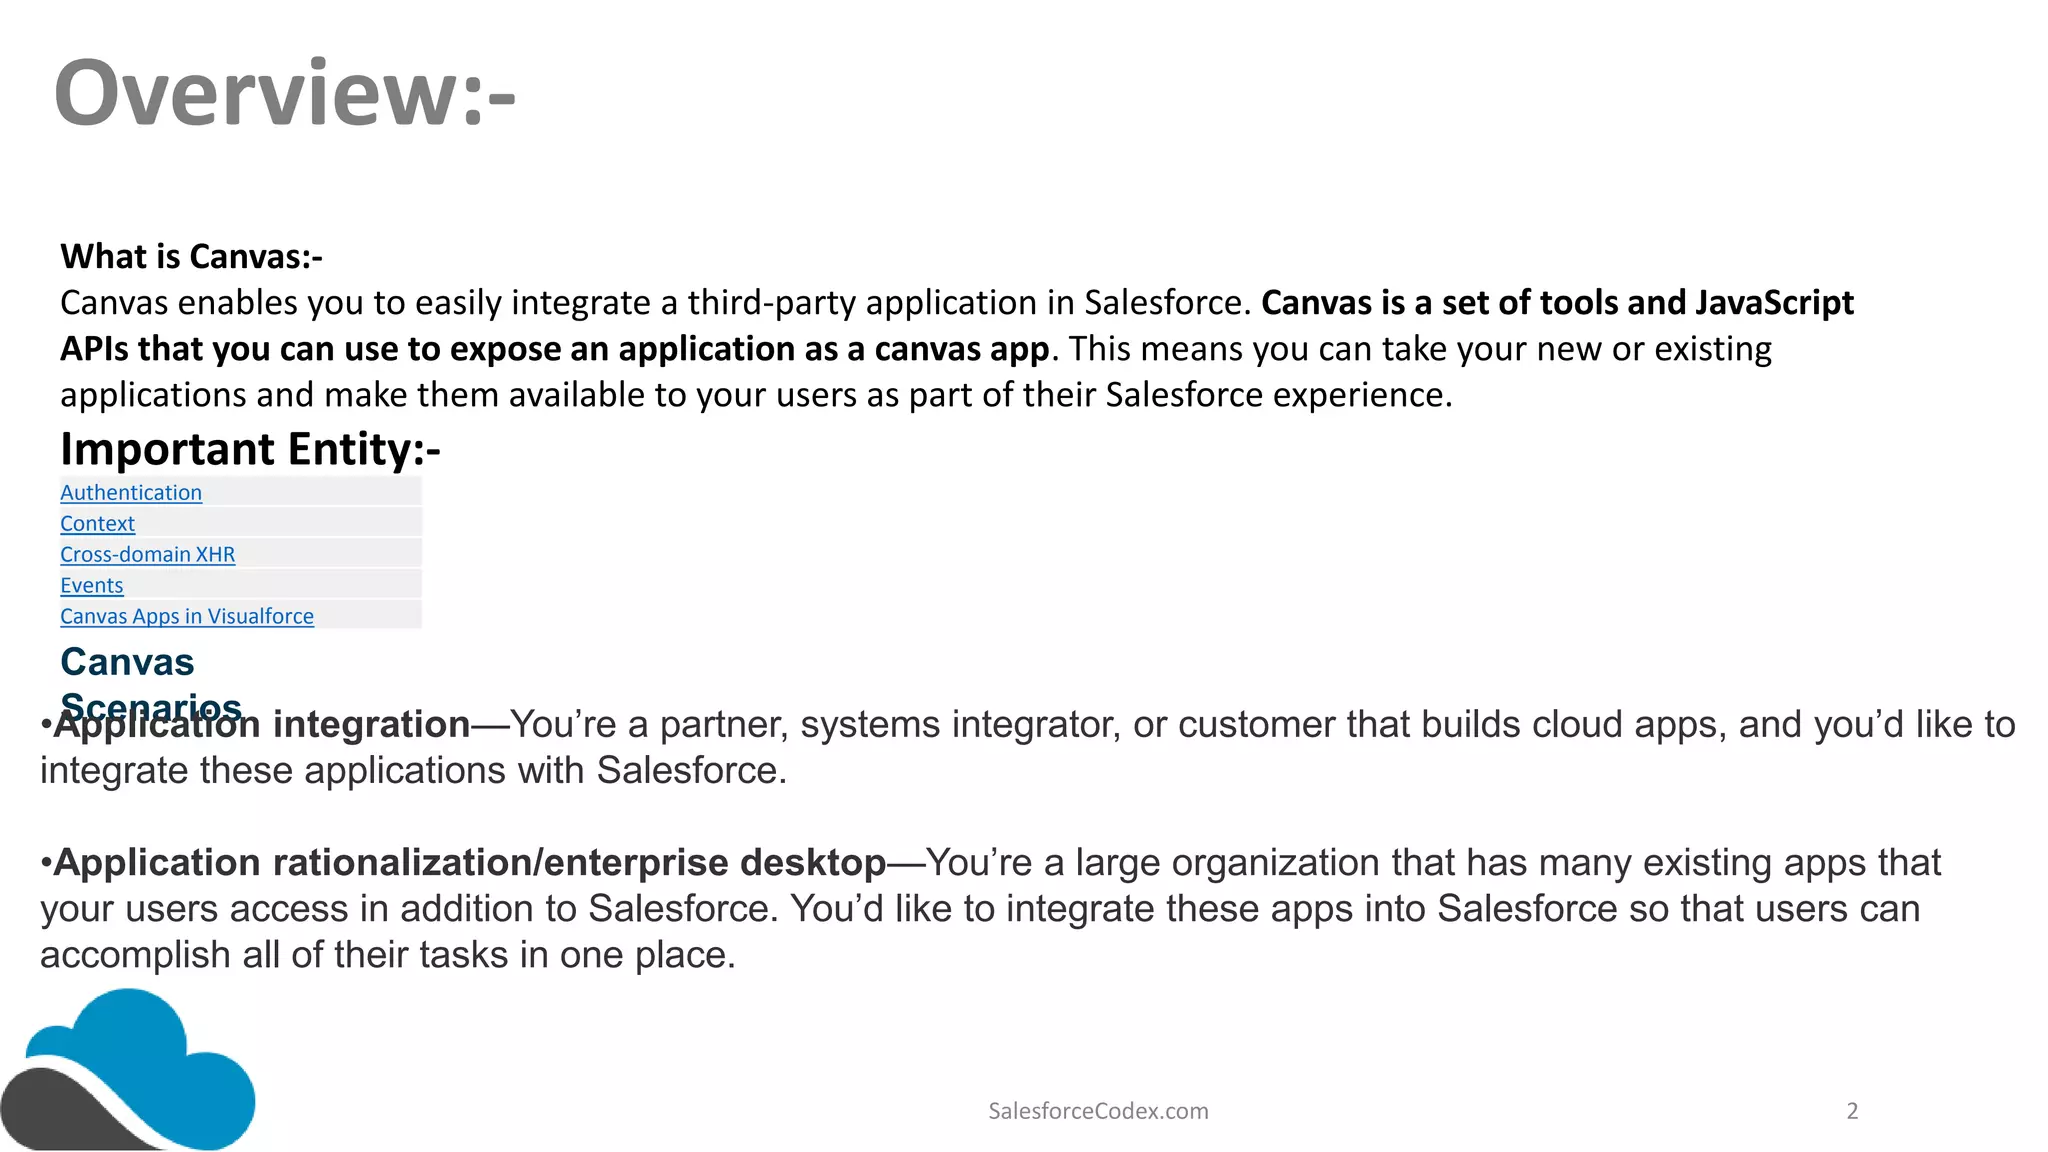Viewport: 2048px width, 1152px height.
Task: Click the Authentication link
Action: [131, 493]
